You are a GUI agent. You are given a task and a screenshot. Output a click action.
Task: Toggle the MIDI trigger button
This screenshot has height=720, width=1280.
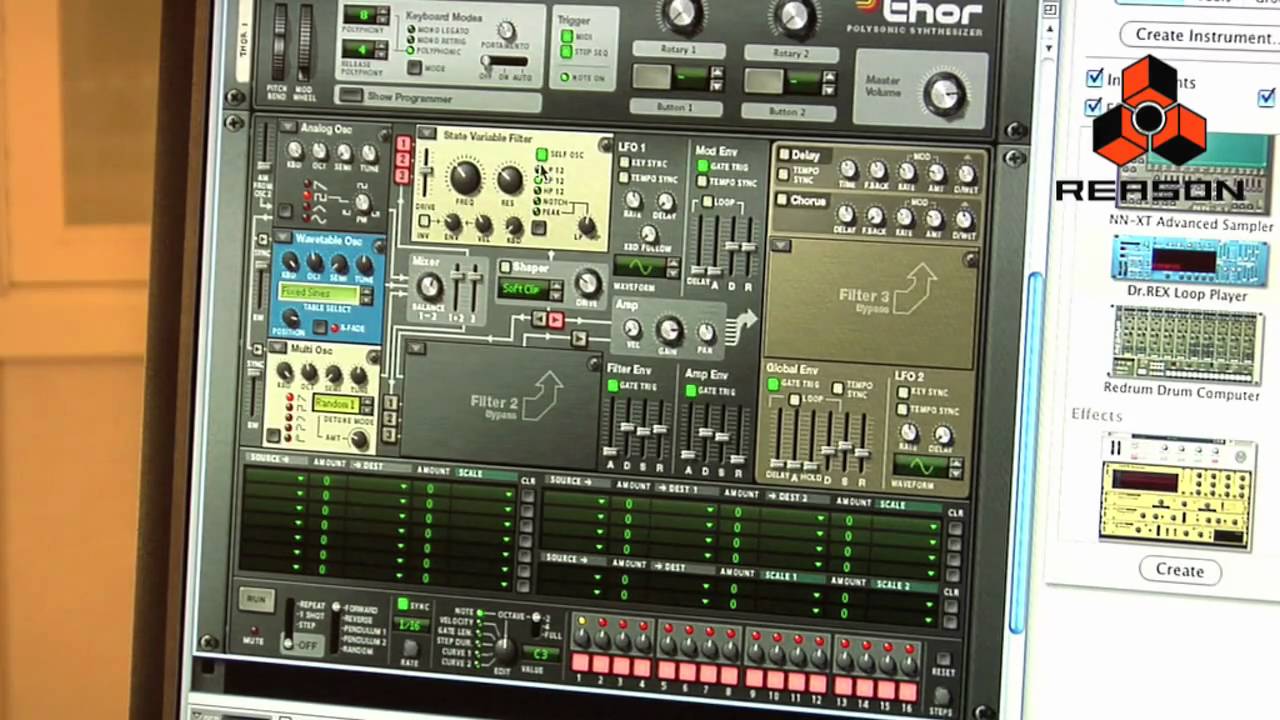pos(566,35)
